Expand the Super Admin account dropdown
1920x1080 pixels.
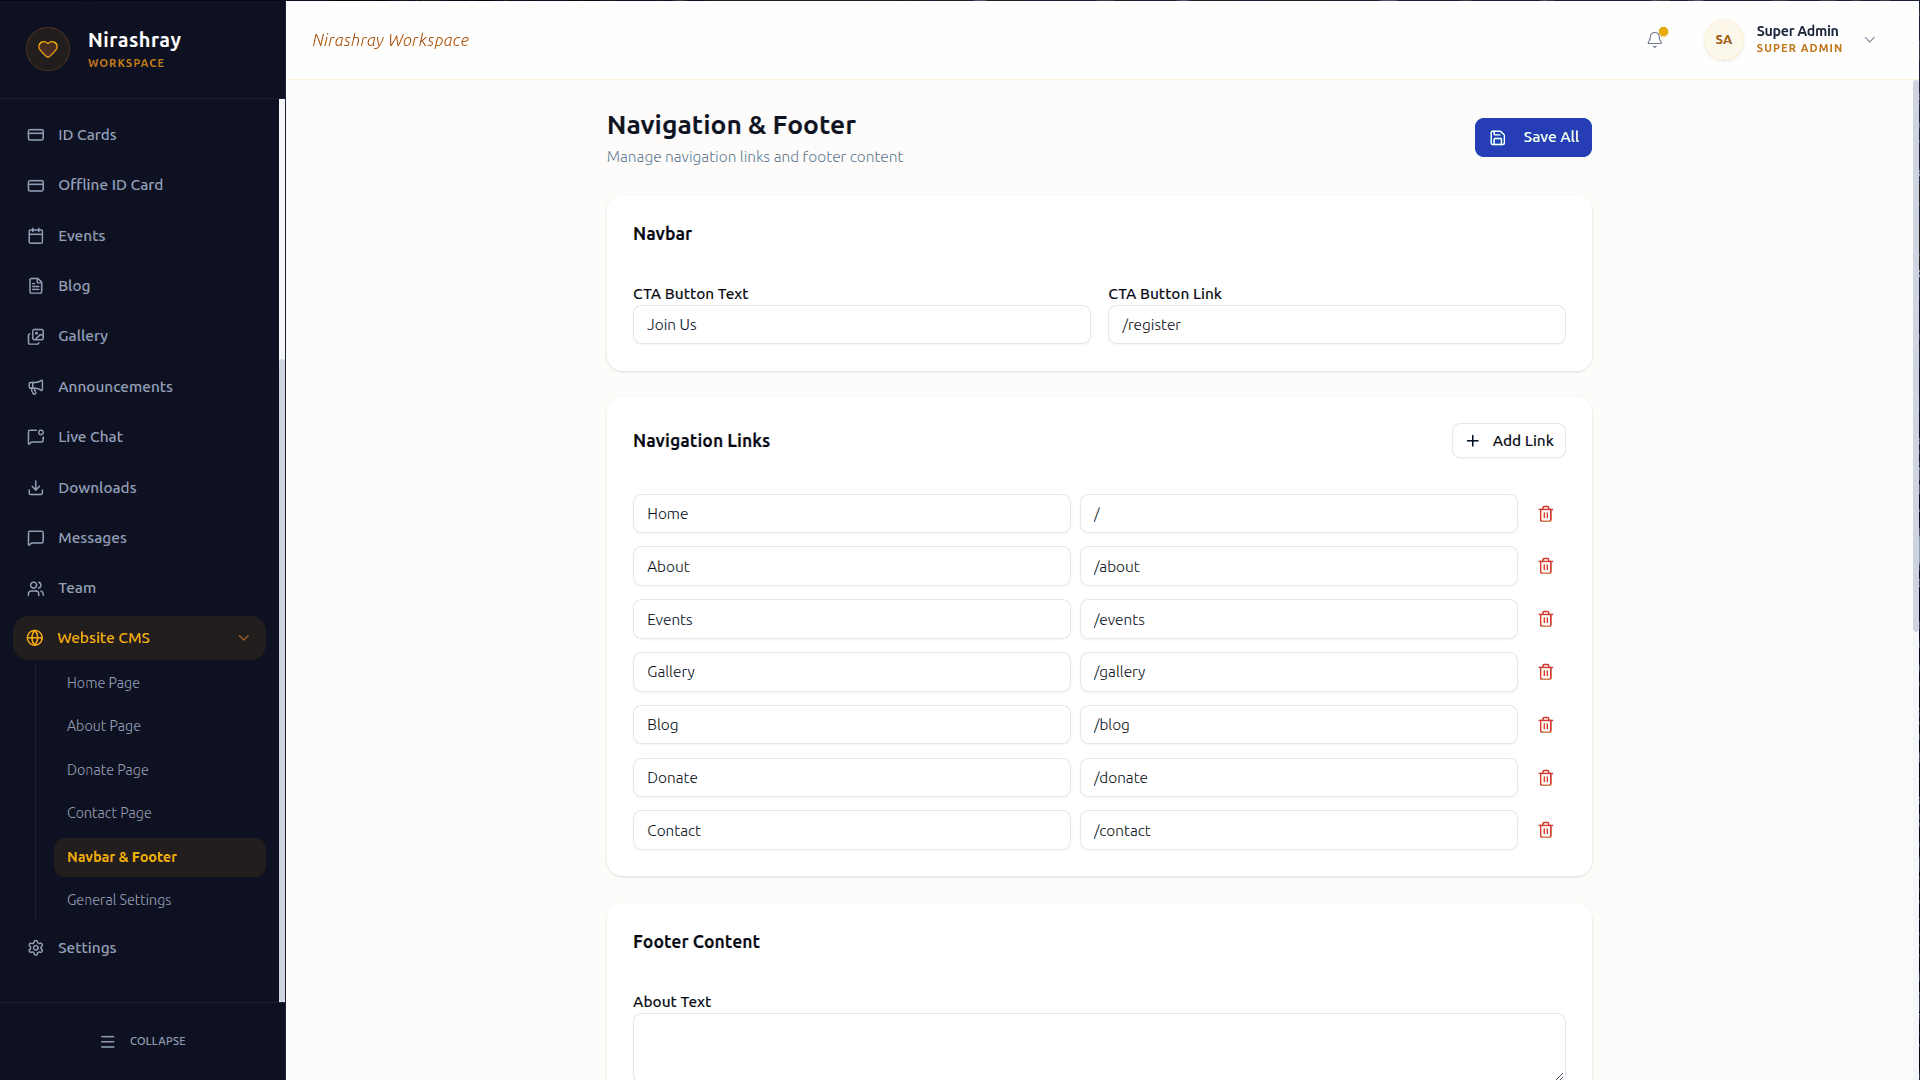point(1869,40)
